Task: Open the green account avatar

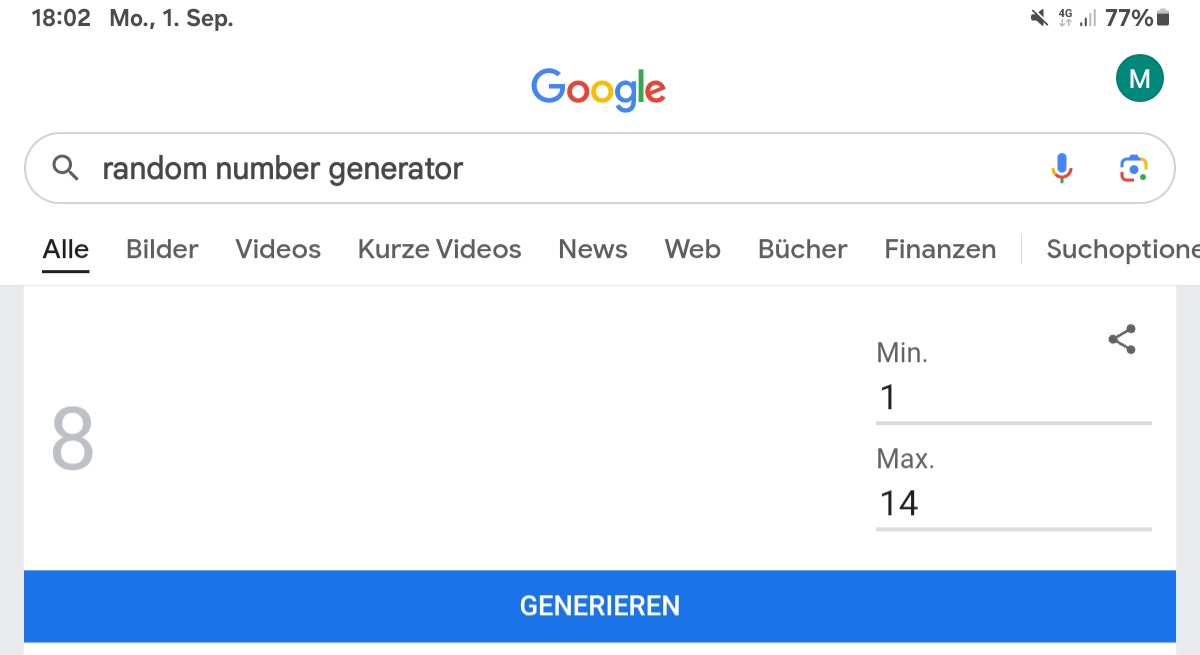Action: tap(1139, 79)
